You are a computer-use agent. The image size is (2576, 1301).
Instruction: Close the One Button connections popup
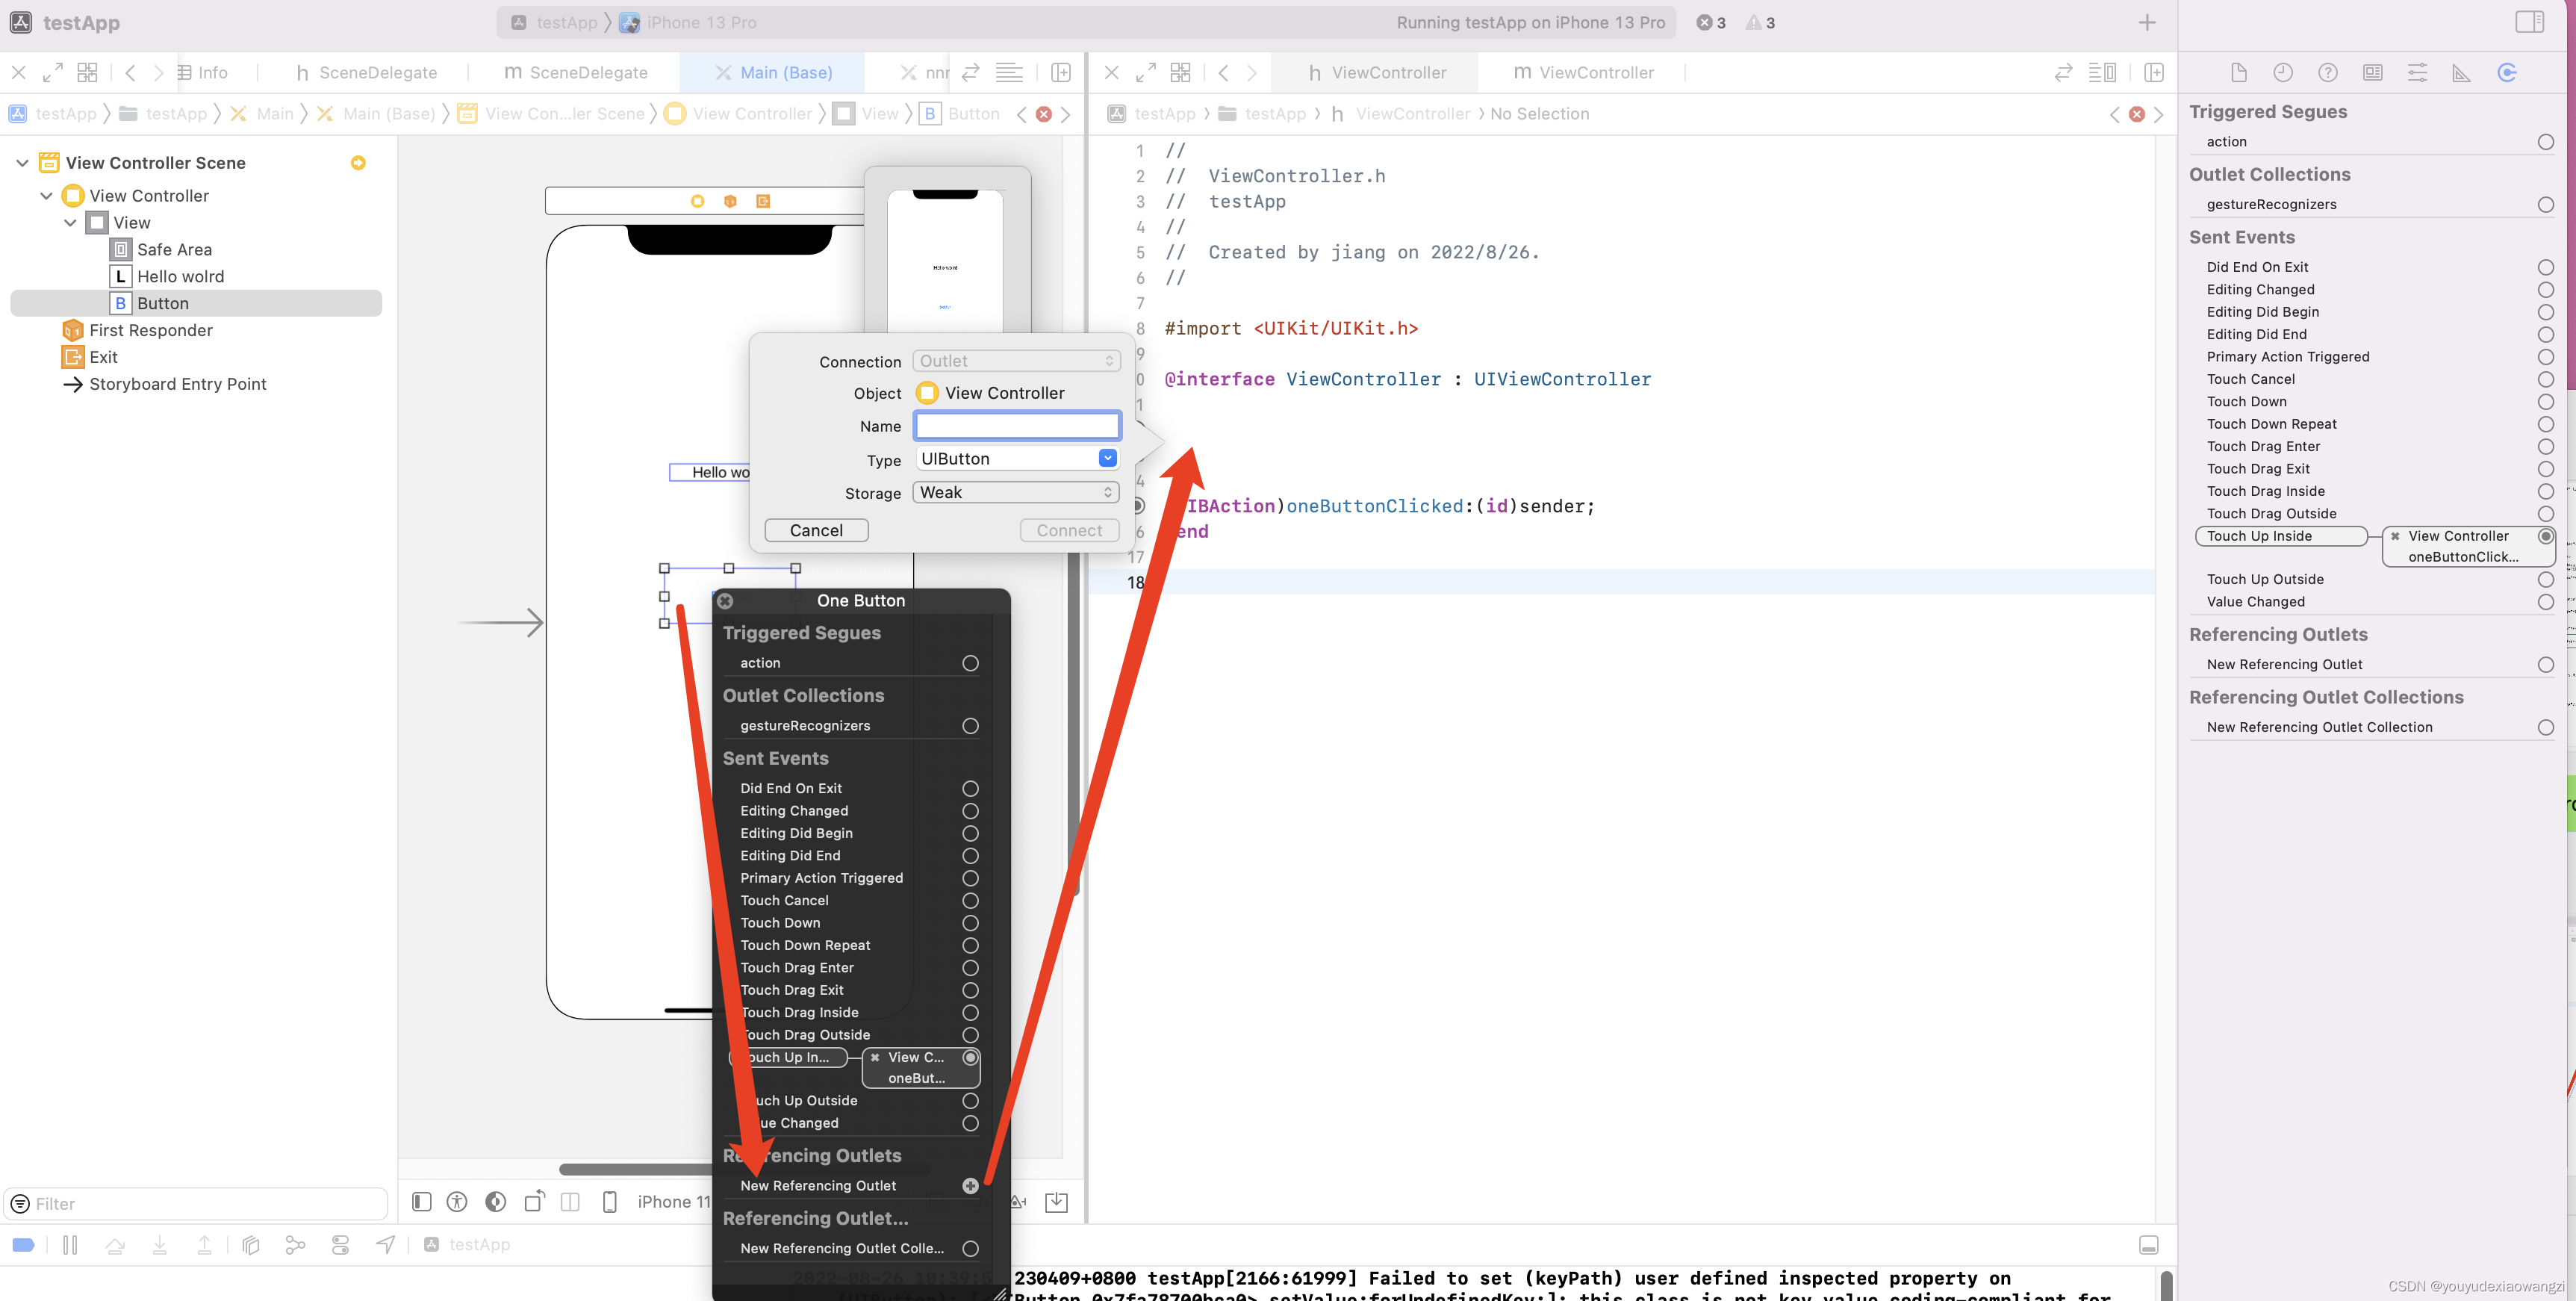pyautogui.click(x=725, y=601)
